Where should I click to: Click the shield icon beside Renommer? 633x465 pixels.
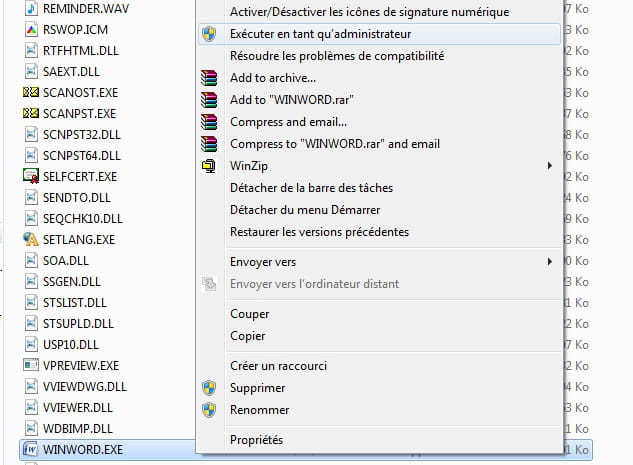click(x=209, y=410)
